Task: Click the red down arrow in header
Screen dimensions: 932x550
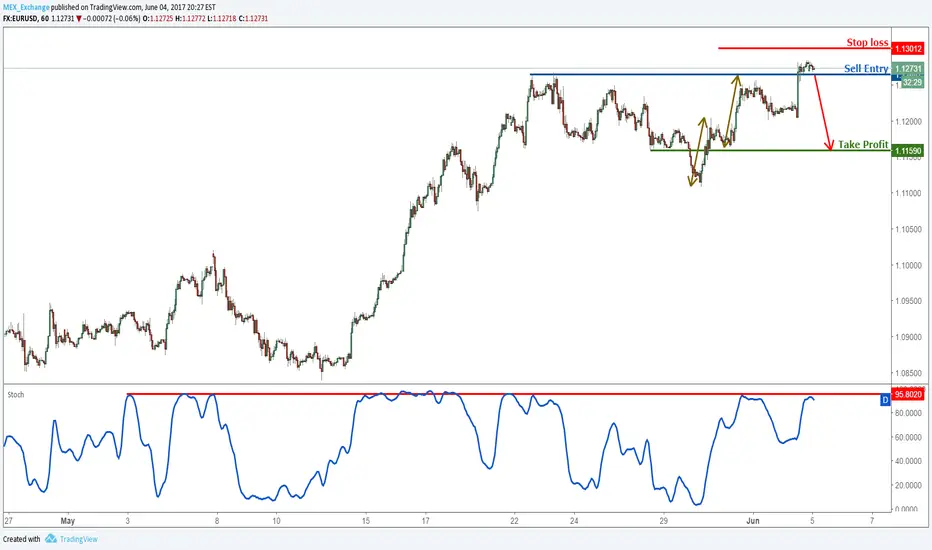Action: [79, 18]
